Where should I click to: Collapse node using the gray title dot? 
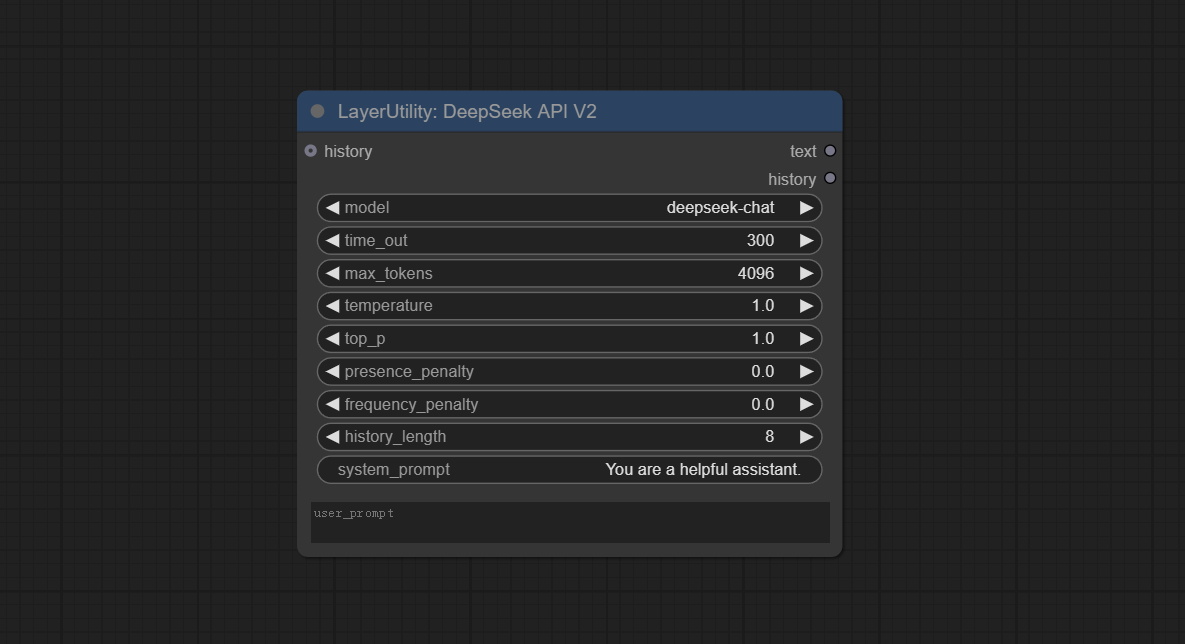(x=318, y=111)
